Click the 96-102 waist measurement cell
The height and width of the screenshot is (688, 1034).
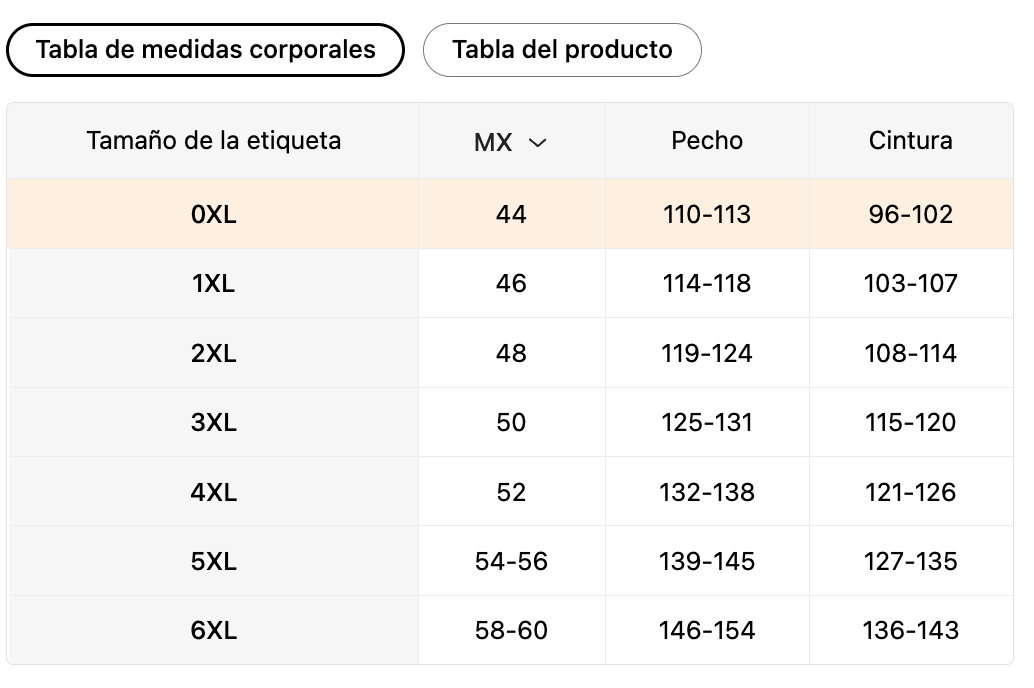(911, 214)
